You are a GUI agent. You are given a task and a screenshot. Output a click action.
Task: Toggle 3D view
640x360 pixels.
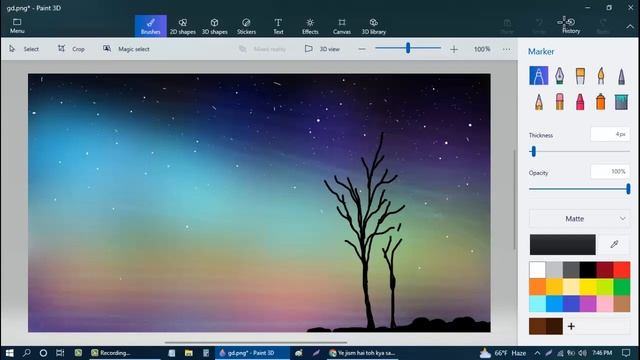[x=322, y=49]
